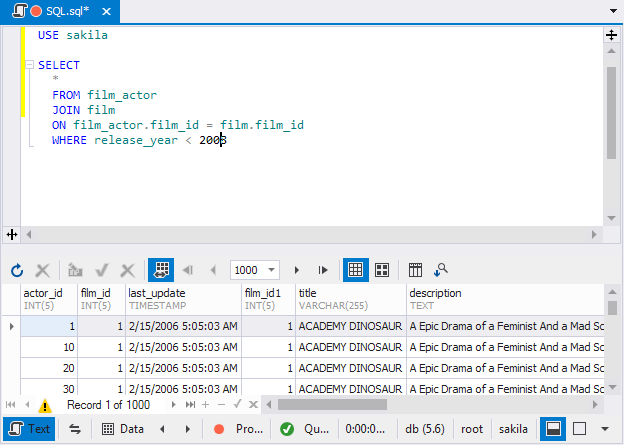
Task: Switch to the Text view tab
Action: 29,429
